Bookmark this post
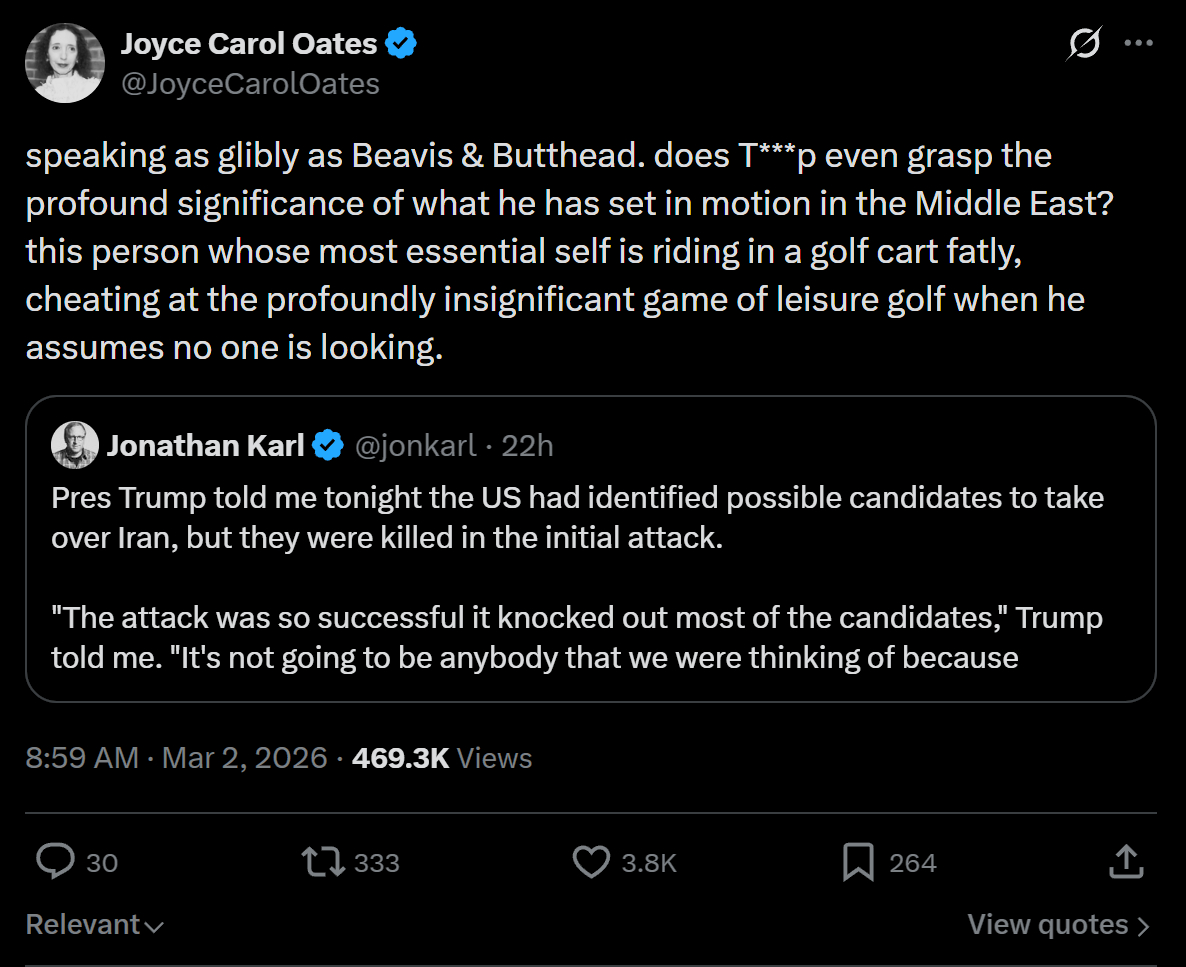The width and height of the screenshot is (1186, 967). (x=858, y=862)
